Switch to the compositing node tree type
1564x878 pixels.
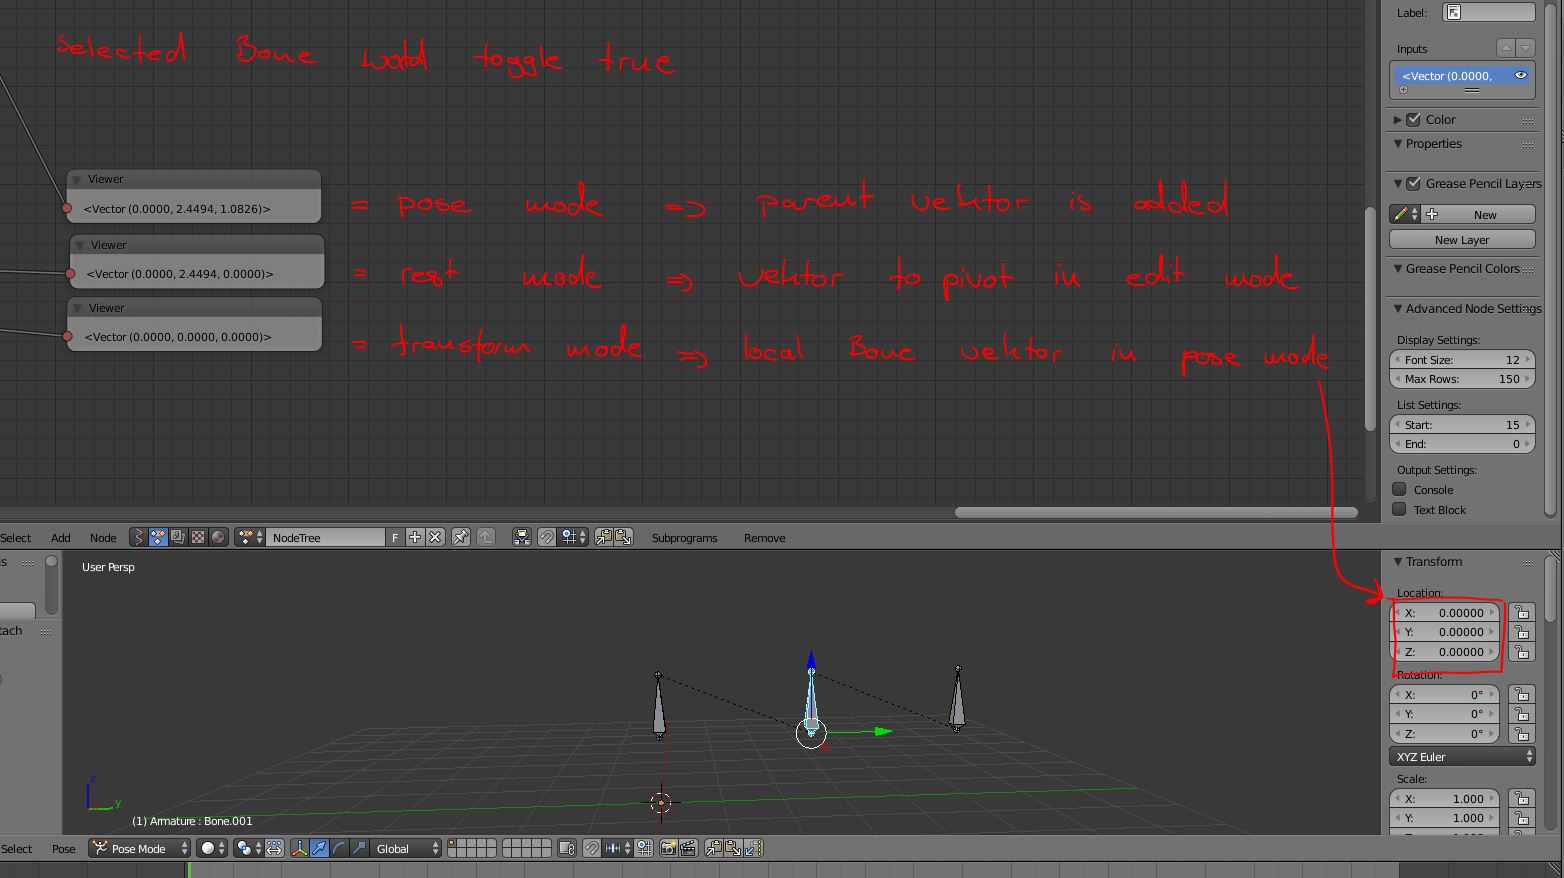[x=178, y=538]
